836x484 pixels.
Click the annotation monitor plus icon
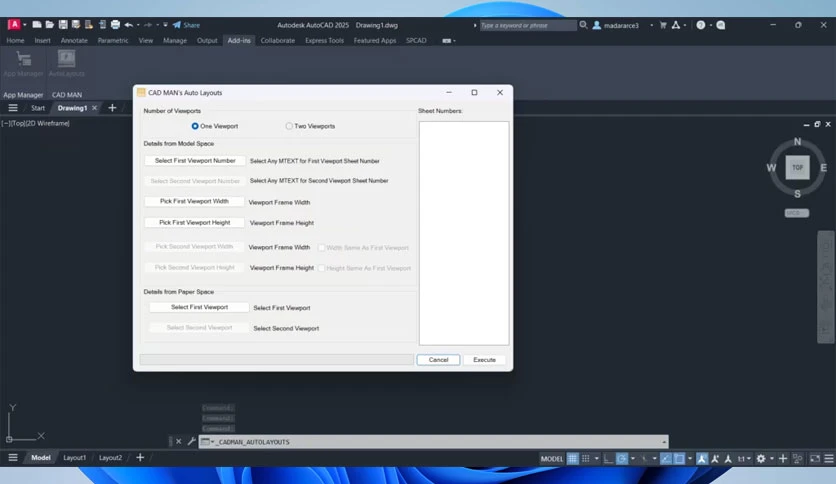783,458
